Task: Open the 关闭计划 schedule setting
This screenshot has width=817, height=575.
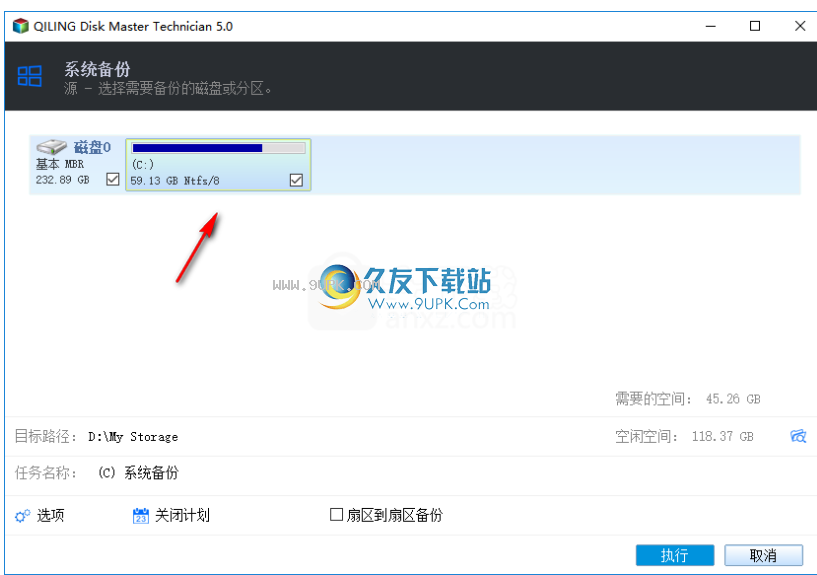Action: pyautogui.click(x=182, y=516)
